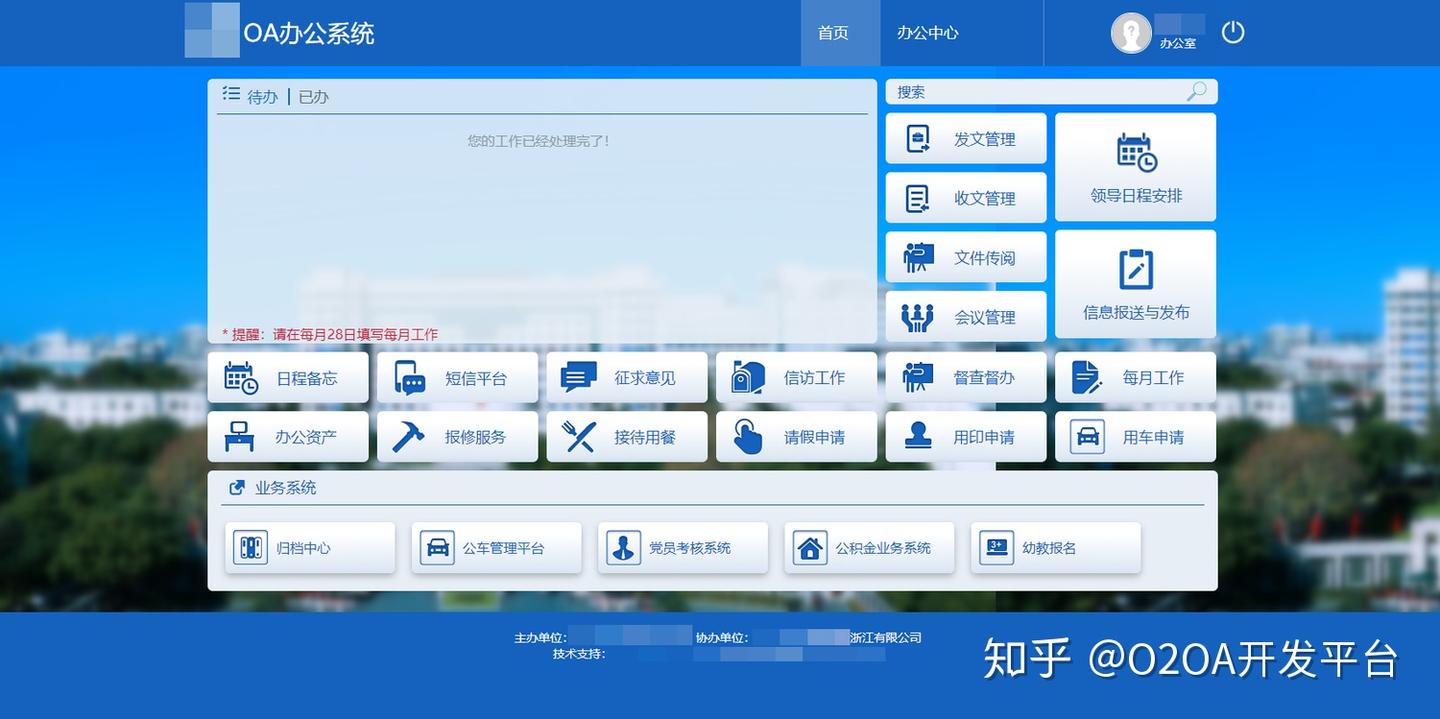Open 党员考核系统
This screenshot has height=719, width=1440.
[x=683, y=547]
